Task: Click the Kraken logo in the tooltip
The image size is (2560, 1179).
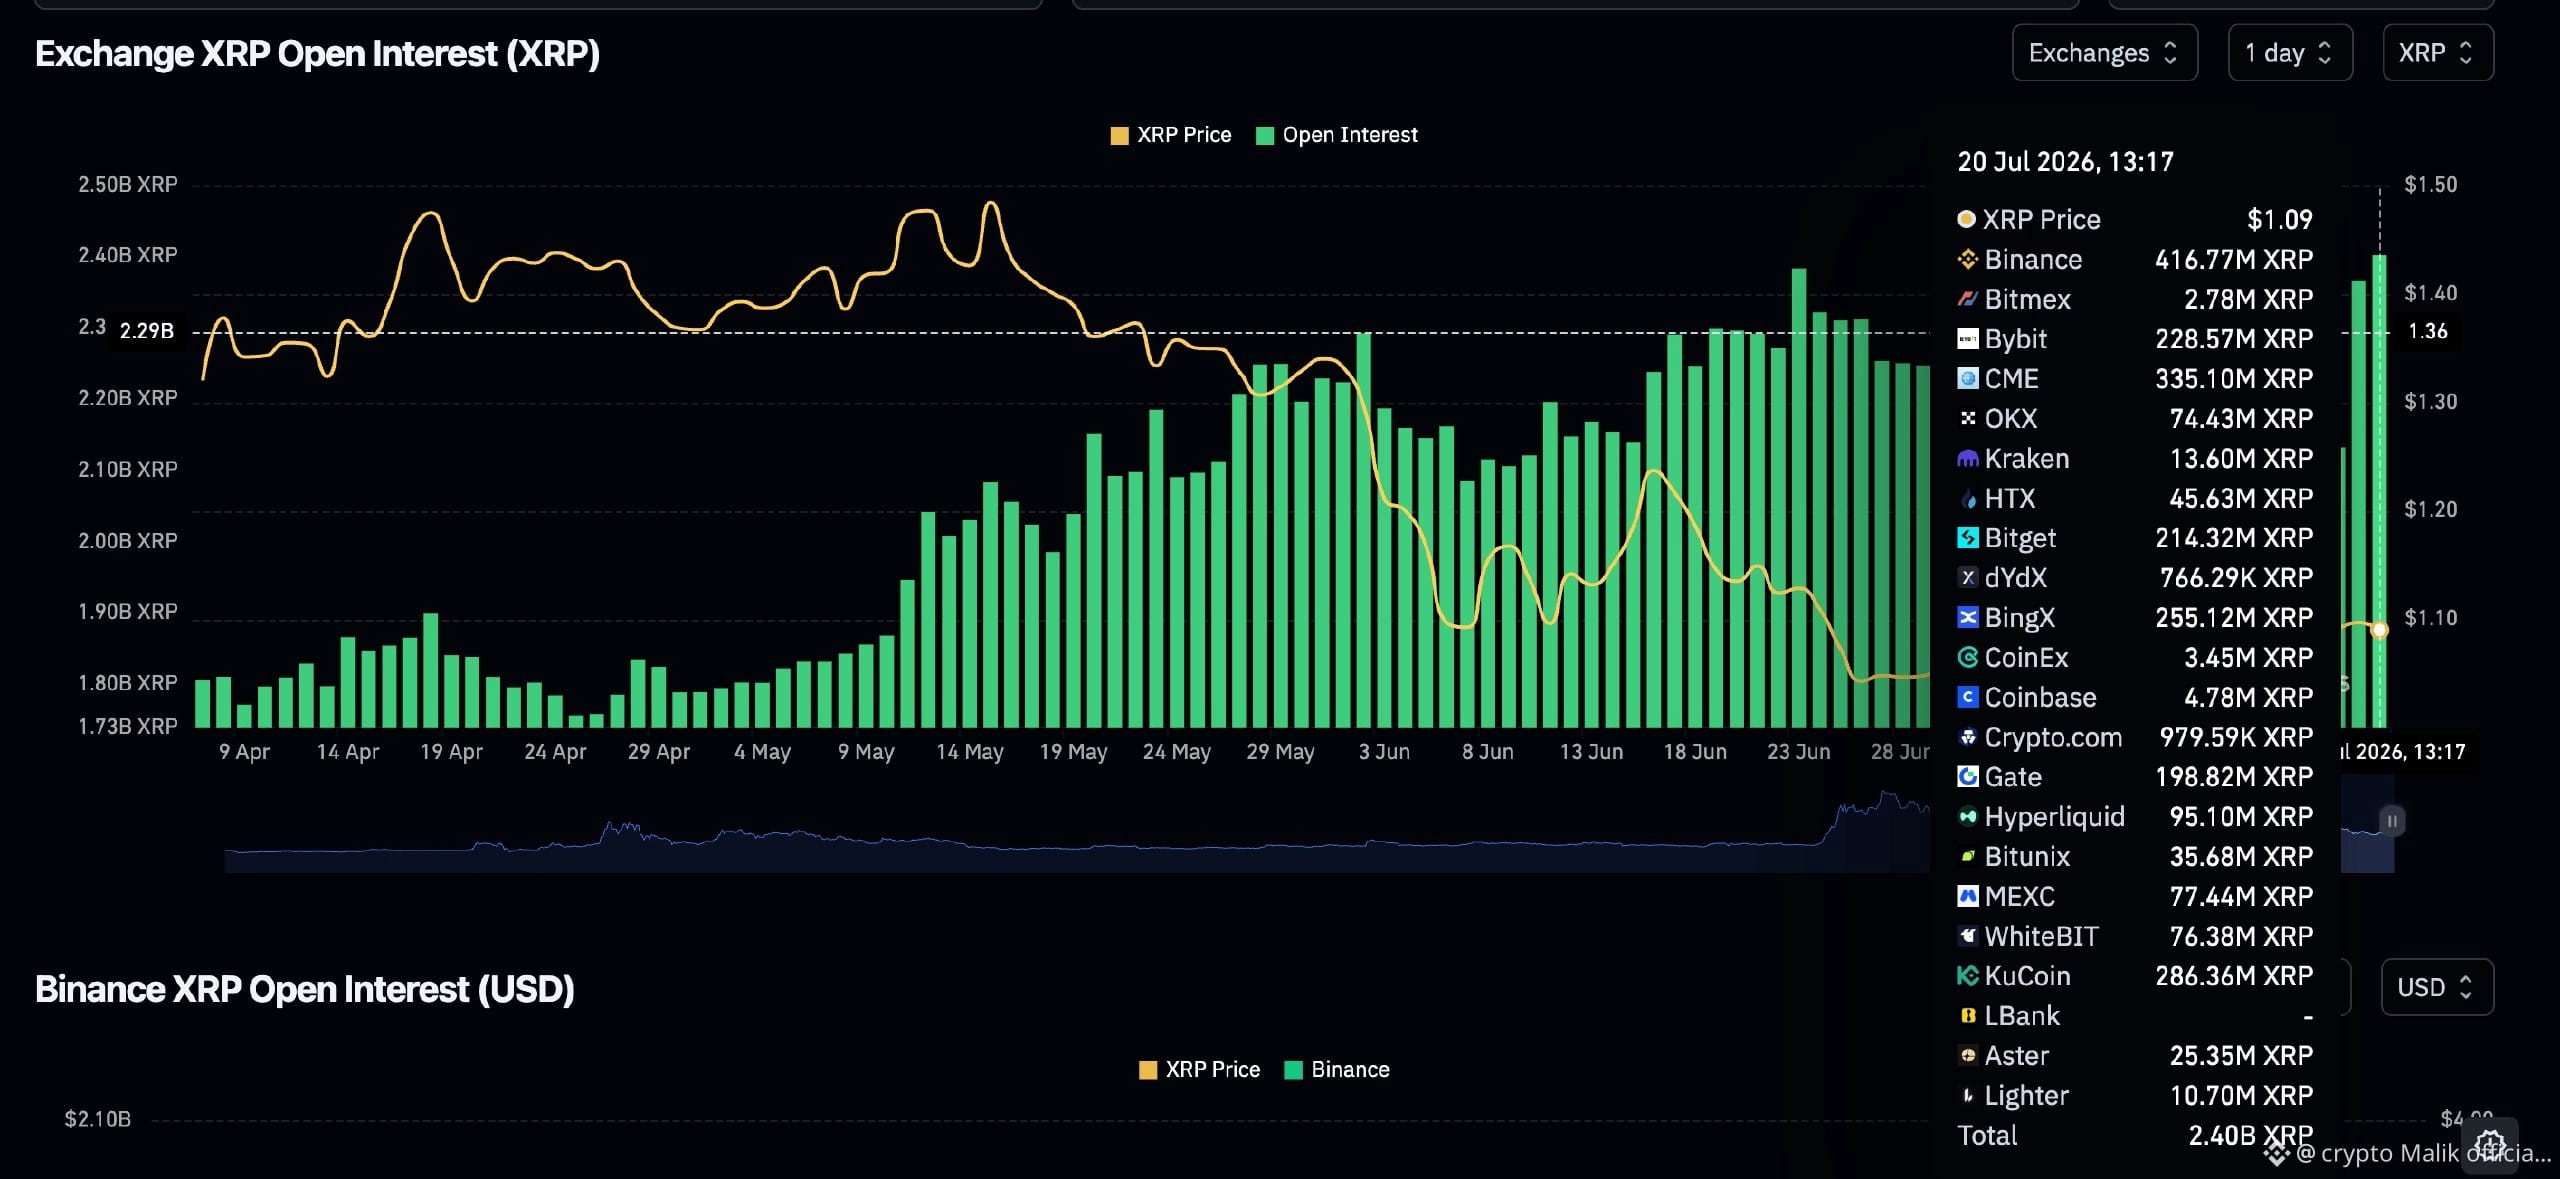Action: [x=1967, y=459]
